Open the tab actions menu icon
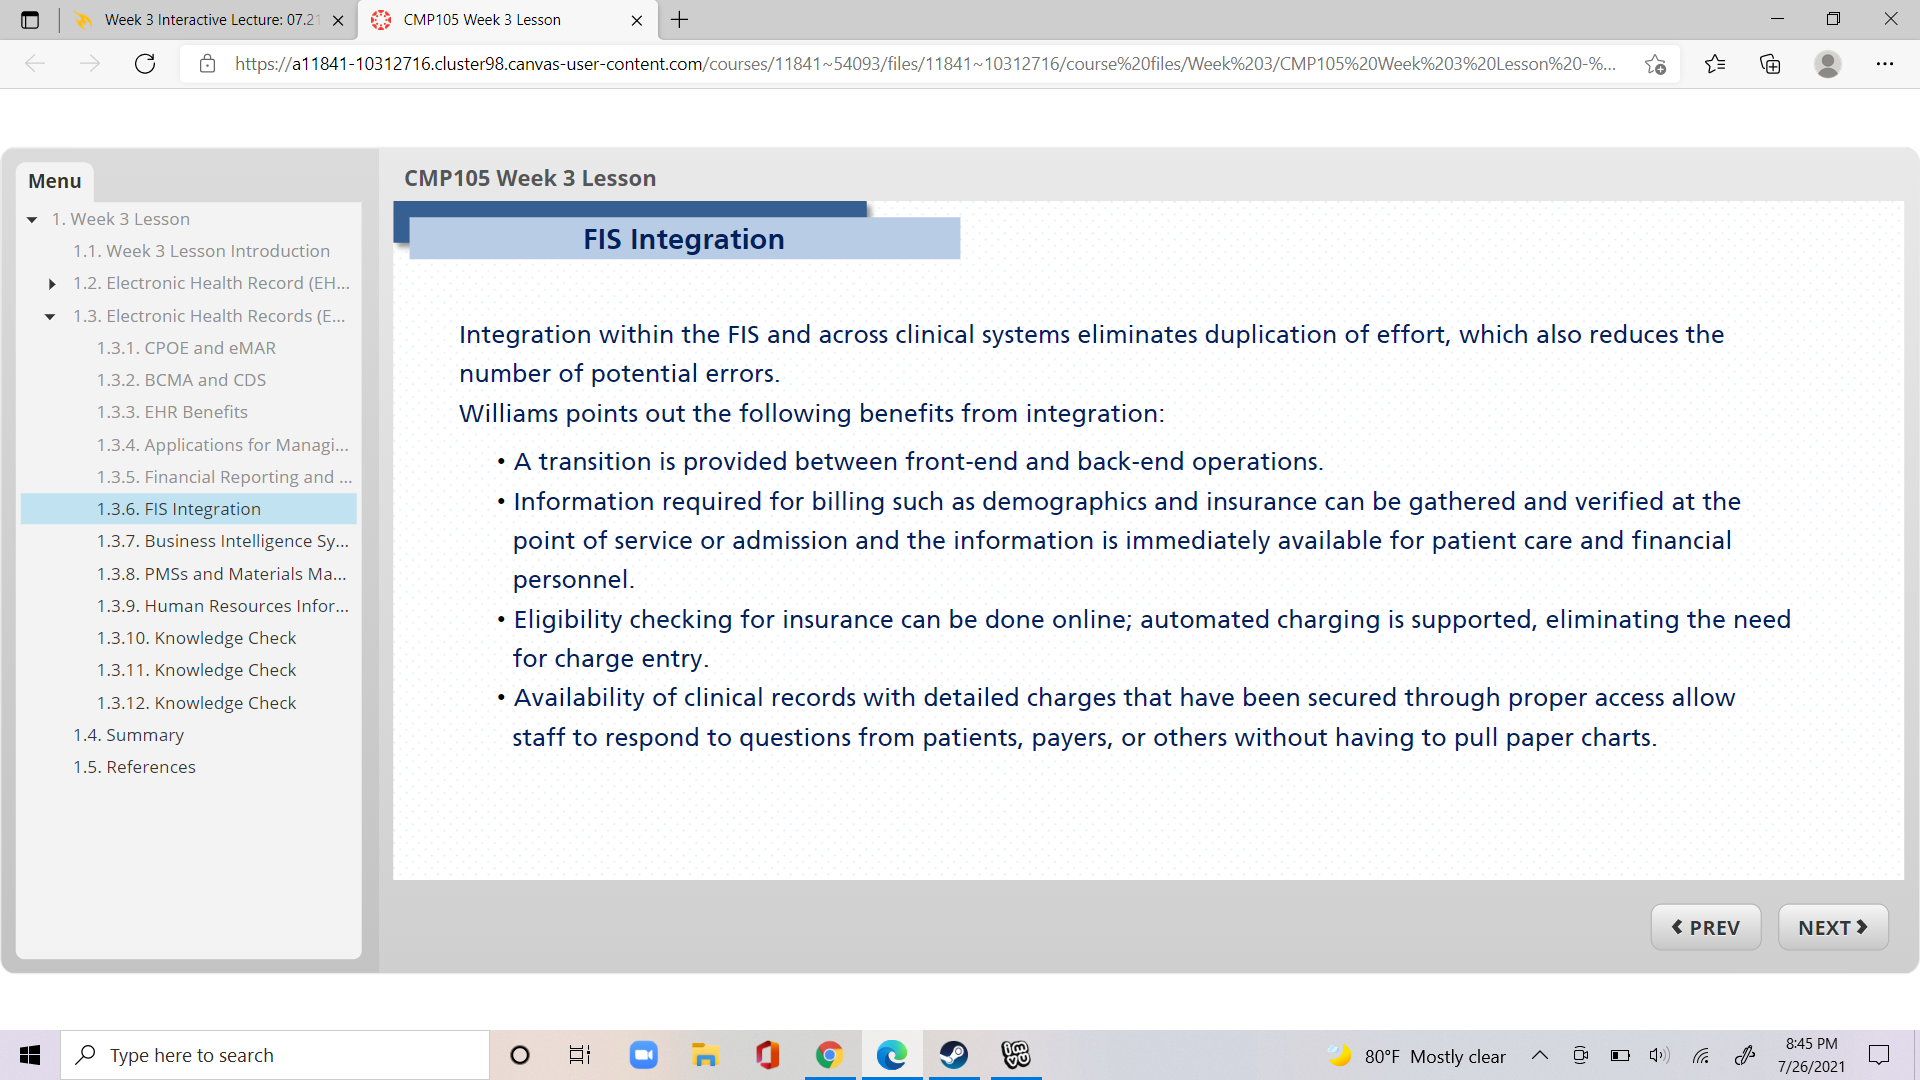 click(30, 20)
